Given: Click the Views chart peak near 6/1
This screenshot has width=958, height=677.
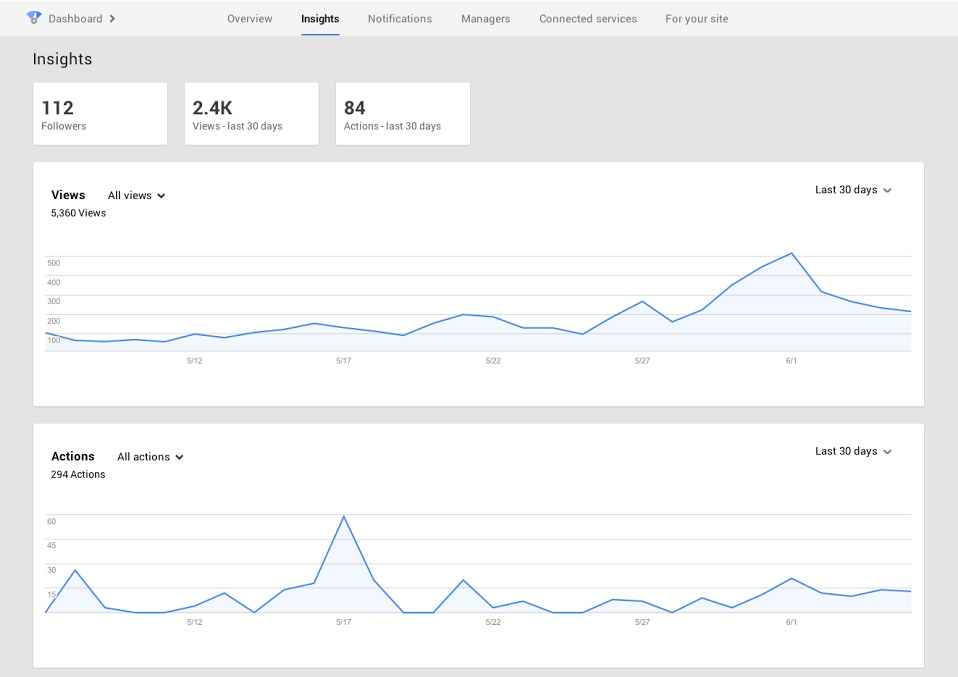Looking at the screenshot, I should point(791,253).
